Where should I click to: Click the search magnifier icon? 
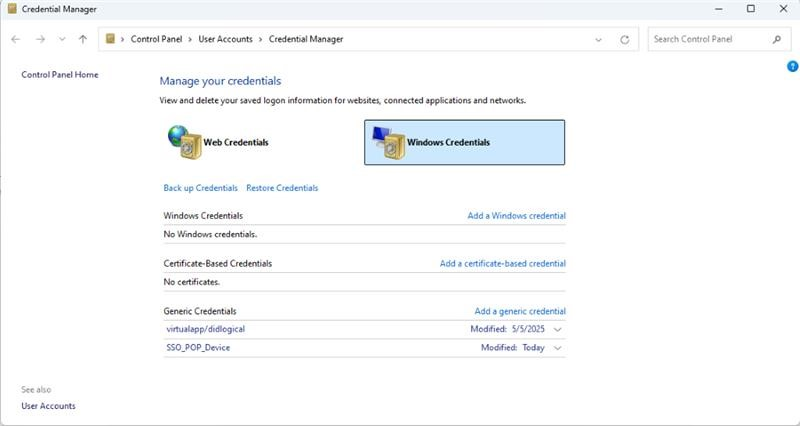pyautogui.click(x=777, y=39)
